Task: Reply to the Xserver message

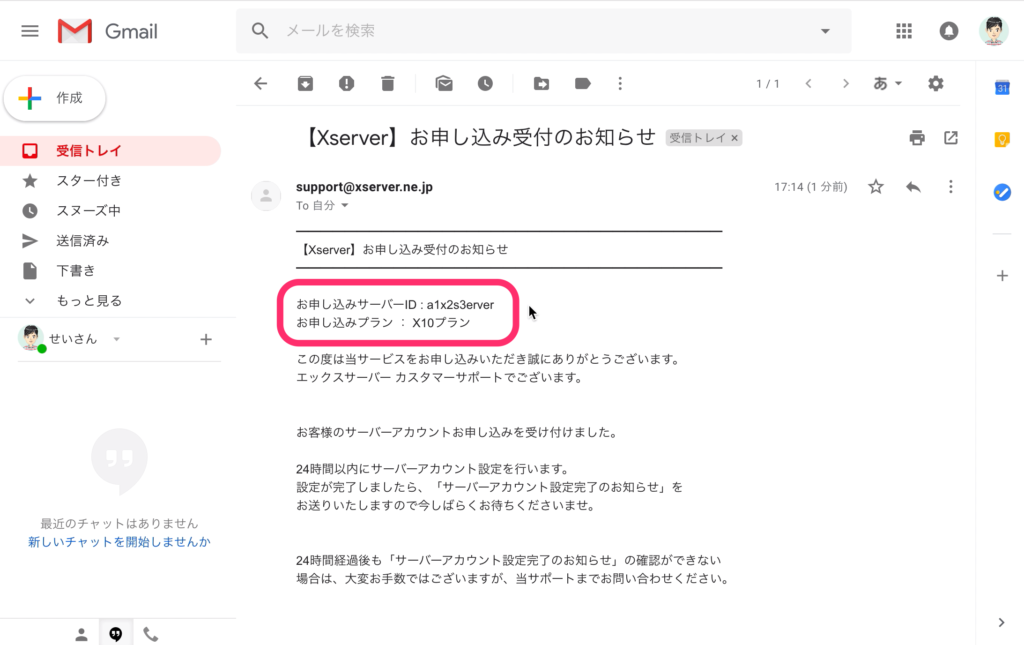Action: click(x=913, y=186)
